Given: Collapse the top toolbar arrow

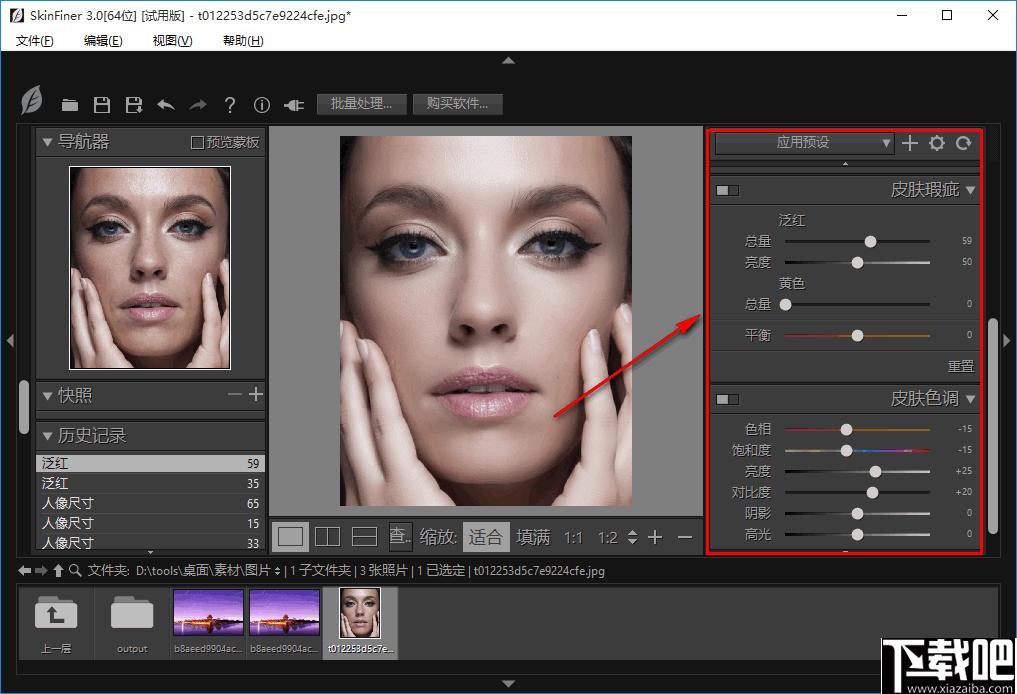Looking at the screenshot, I should click(x=508, y=60).
